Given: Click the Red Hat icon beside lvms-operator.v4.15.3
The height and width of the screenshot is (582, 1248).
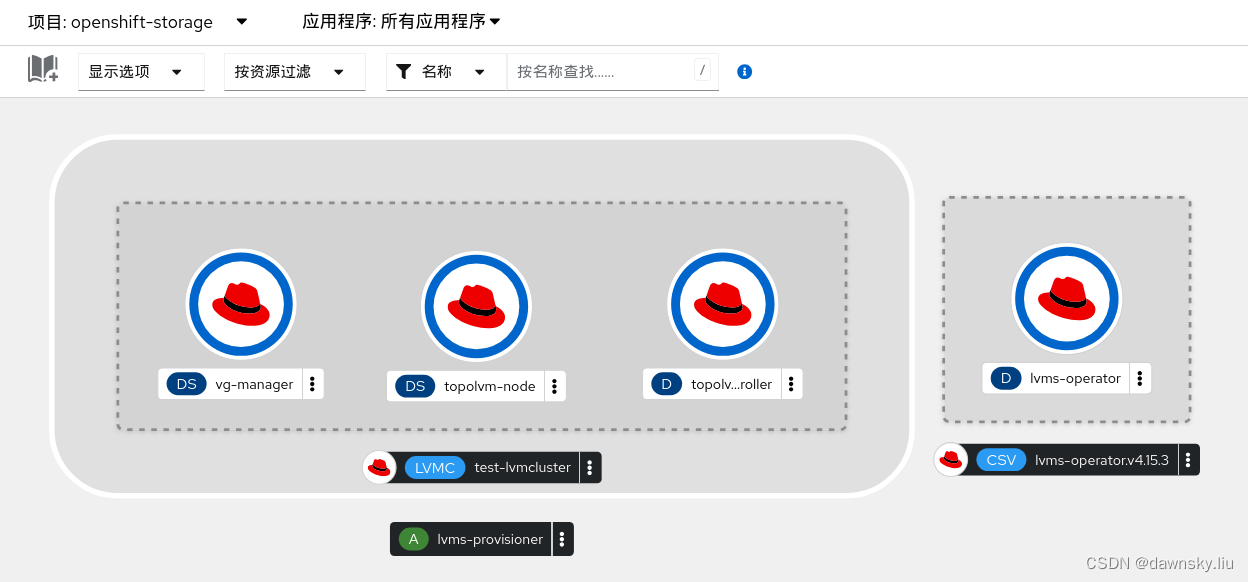Looking at the screenshot, I should [x=950, y=460].
